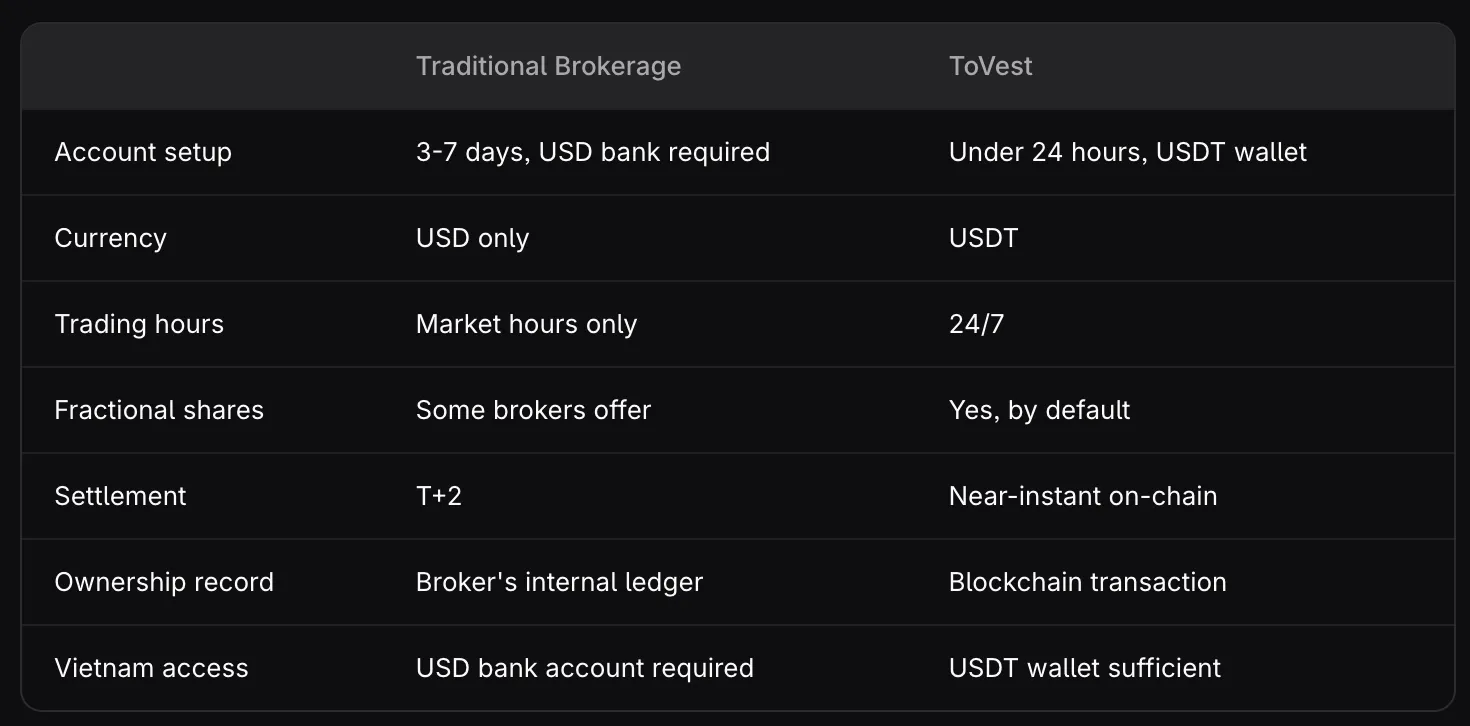This screenshot has width=1470, height=726.
Task: Click the 'Some brokers offer' cell
Action: click(533, 411)
